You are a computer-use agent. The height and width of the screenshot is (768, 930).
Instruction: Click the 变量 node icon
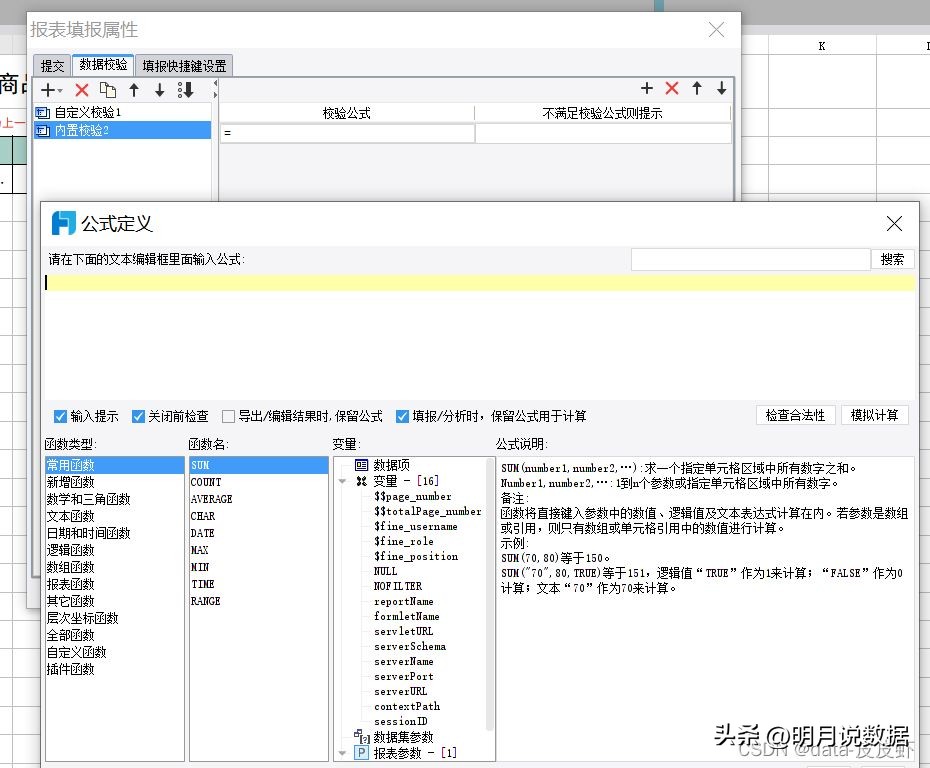pyautogui.click(x=361, y=481)
